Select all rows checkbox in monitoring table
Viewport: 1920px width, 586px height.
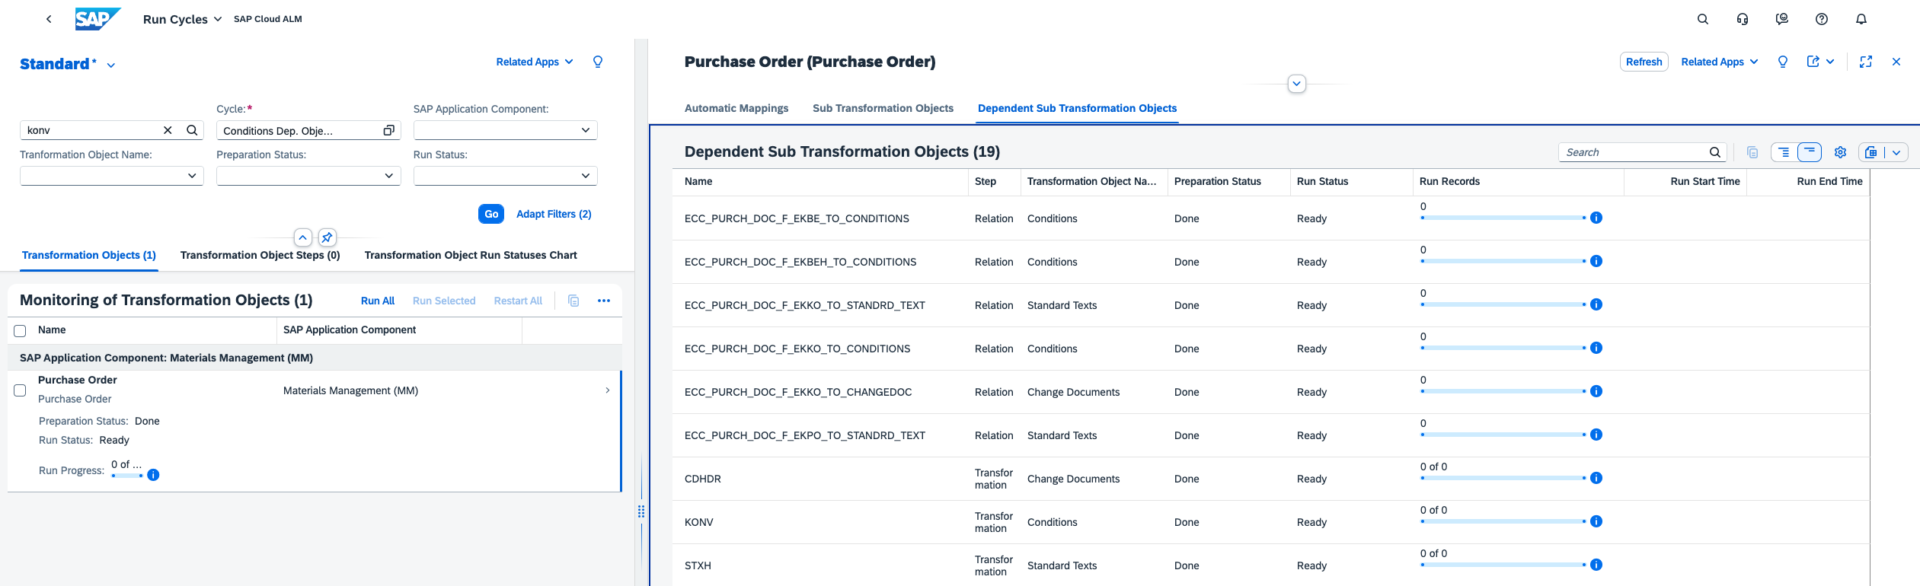click(x=20, y=331)
